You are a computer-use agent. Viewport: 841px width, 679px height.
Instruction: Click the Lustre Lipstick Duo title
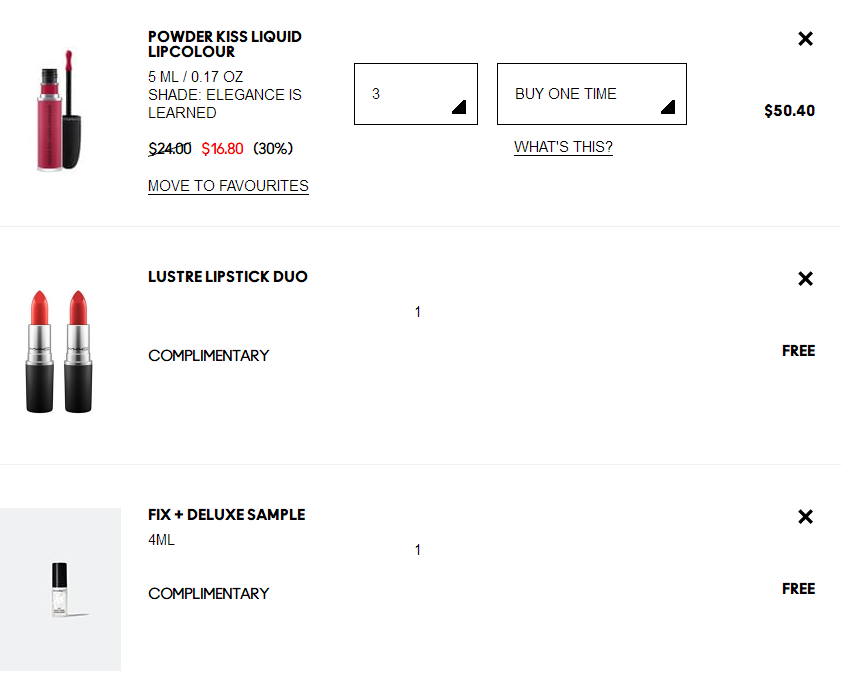point(228,277)
